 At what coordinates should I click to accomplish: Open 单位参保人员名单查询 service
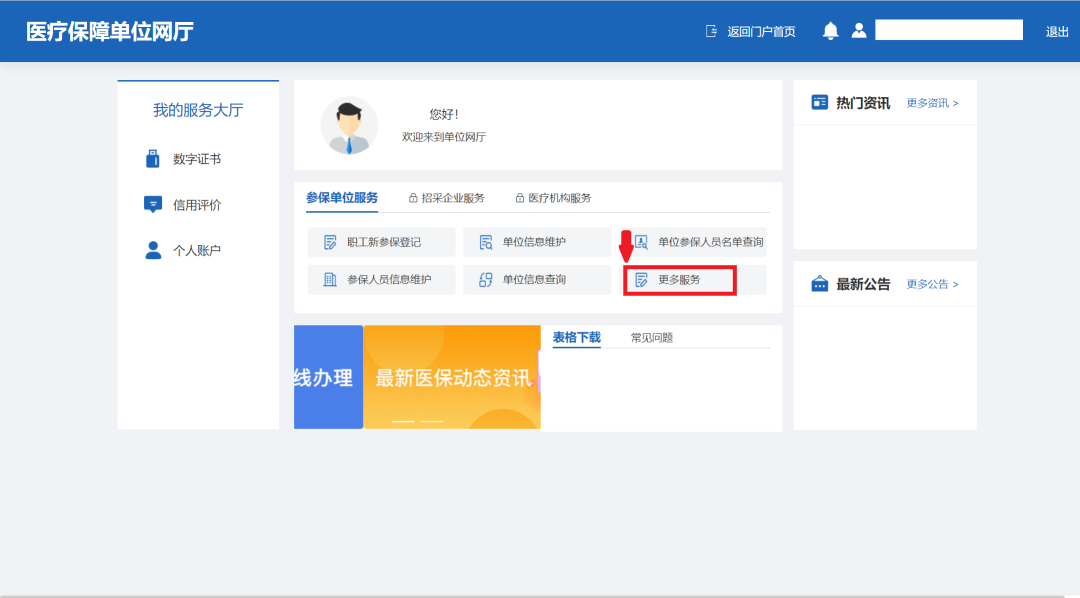point(693,242)
